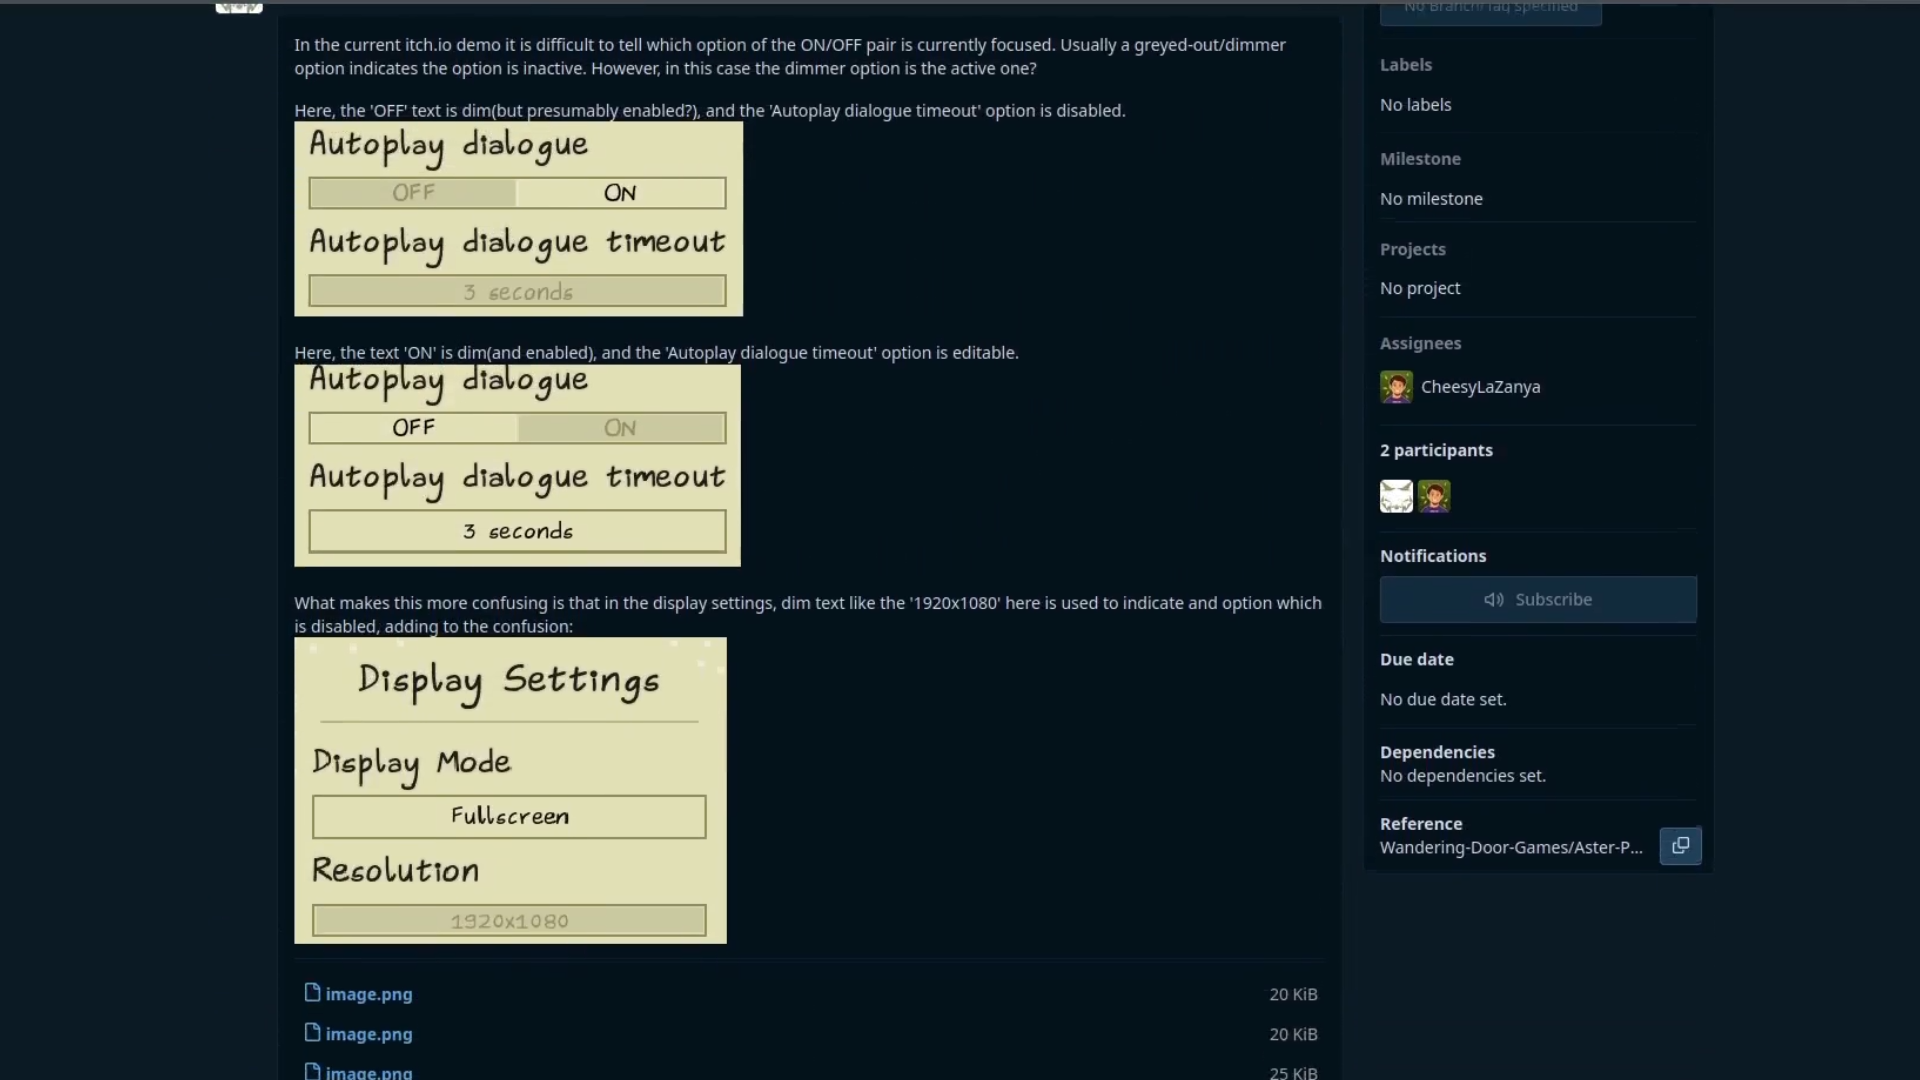Click the paragraph starting 'In the current itch.io demo'

click(790, 57)
